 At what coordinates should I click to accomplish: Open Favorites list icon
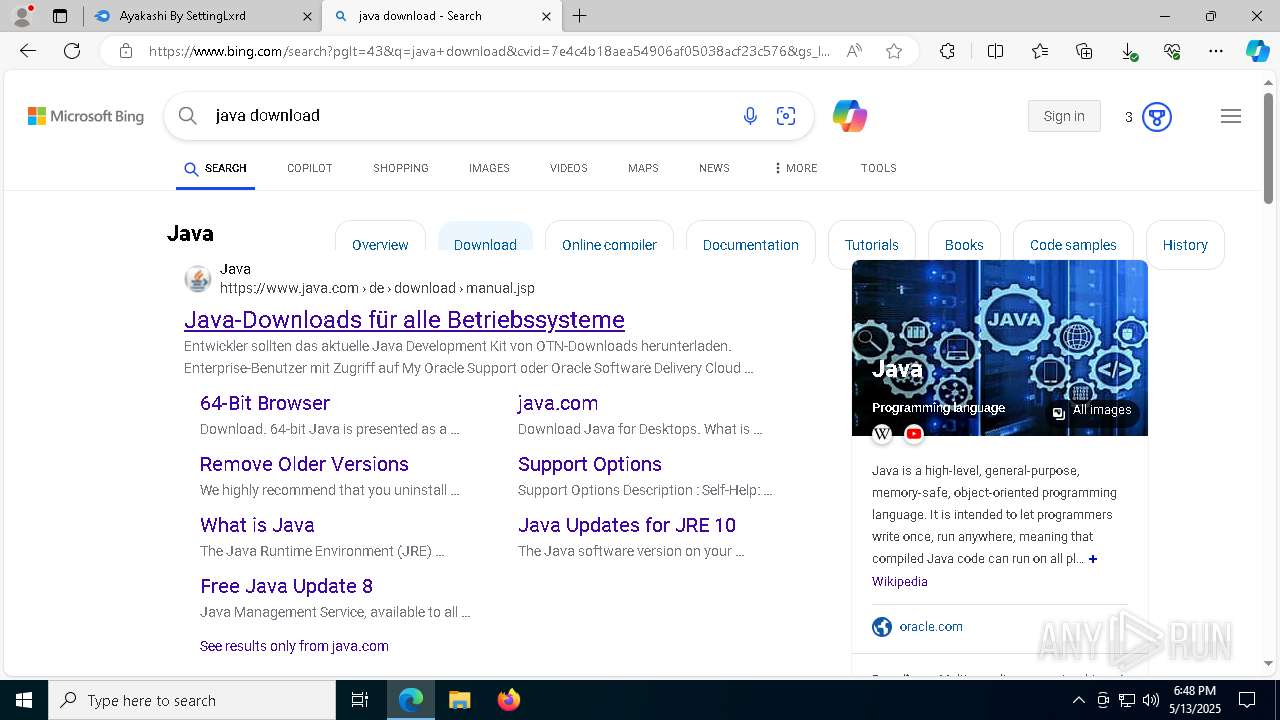1040,51
